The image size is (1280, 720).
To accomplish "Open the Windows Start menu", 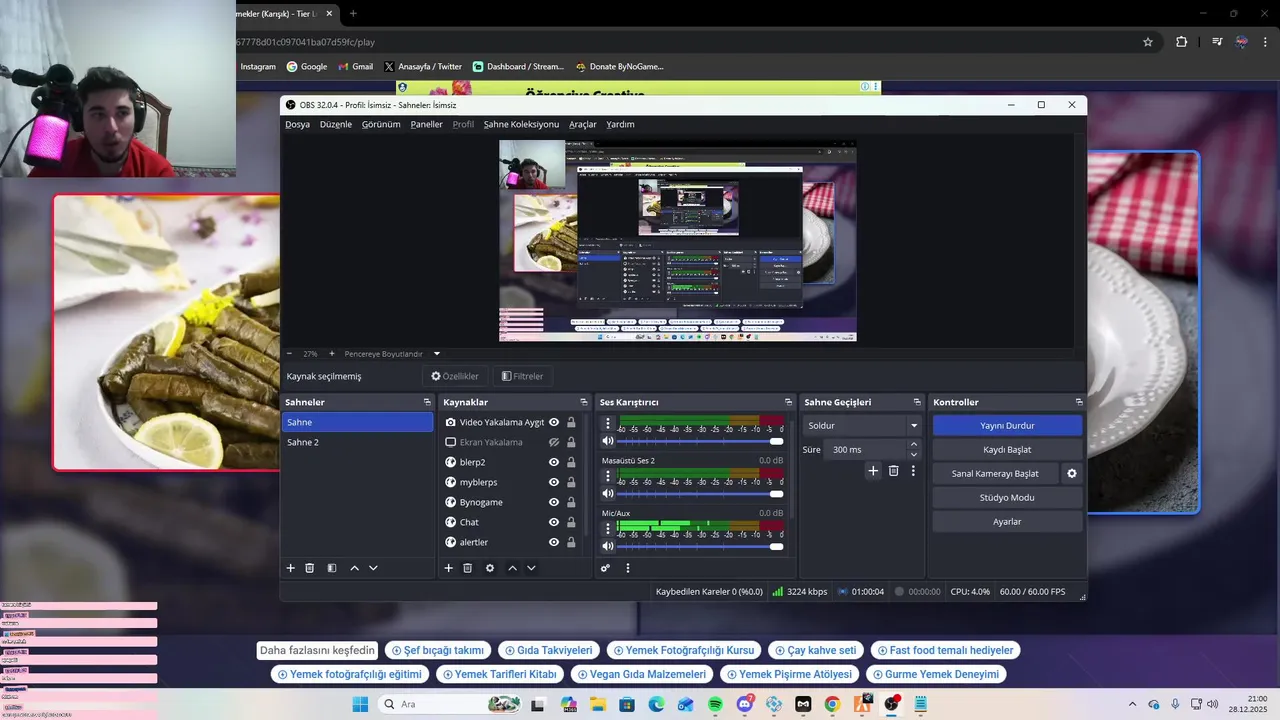I will coord(360,705).
